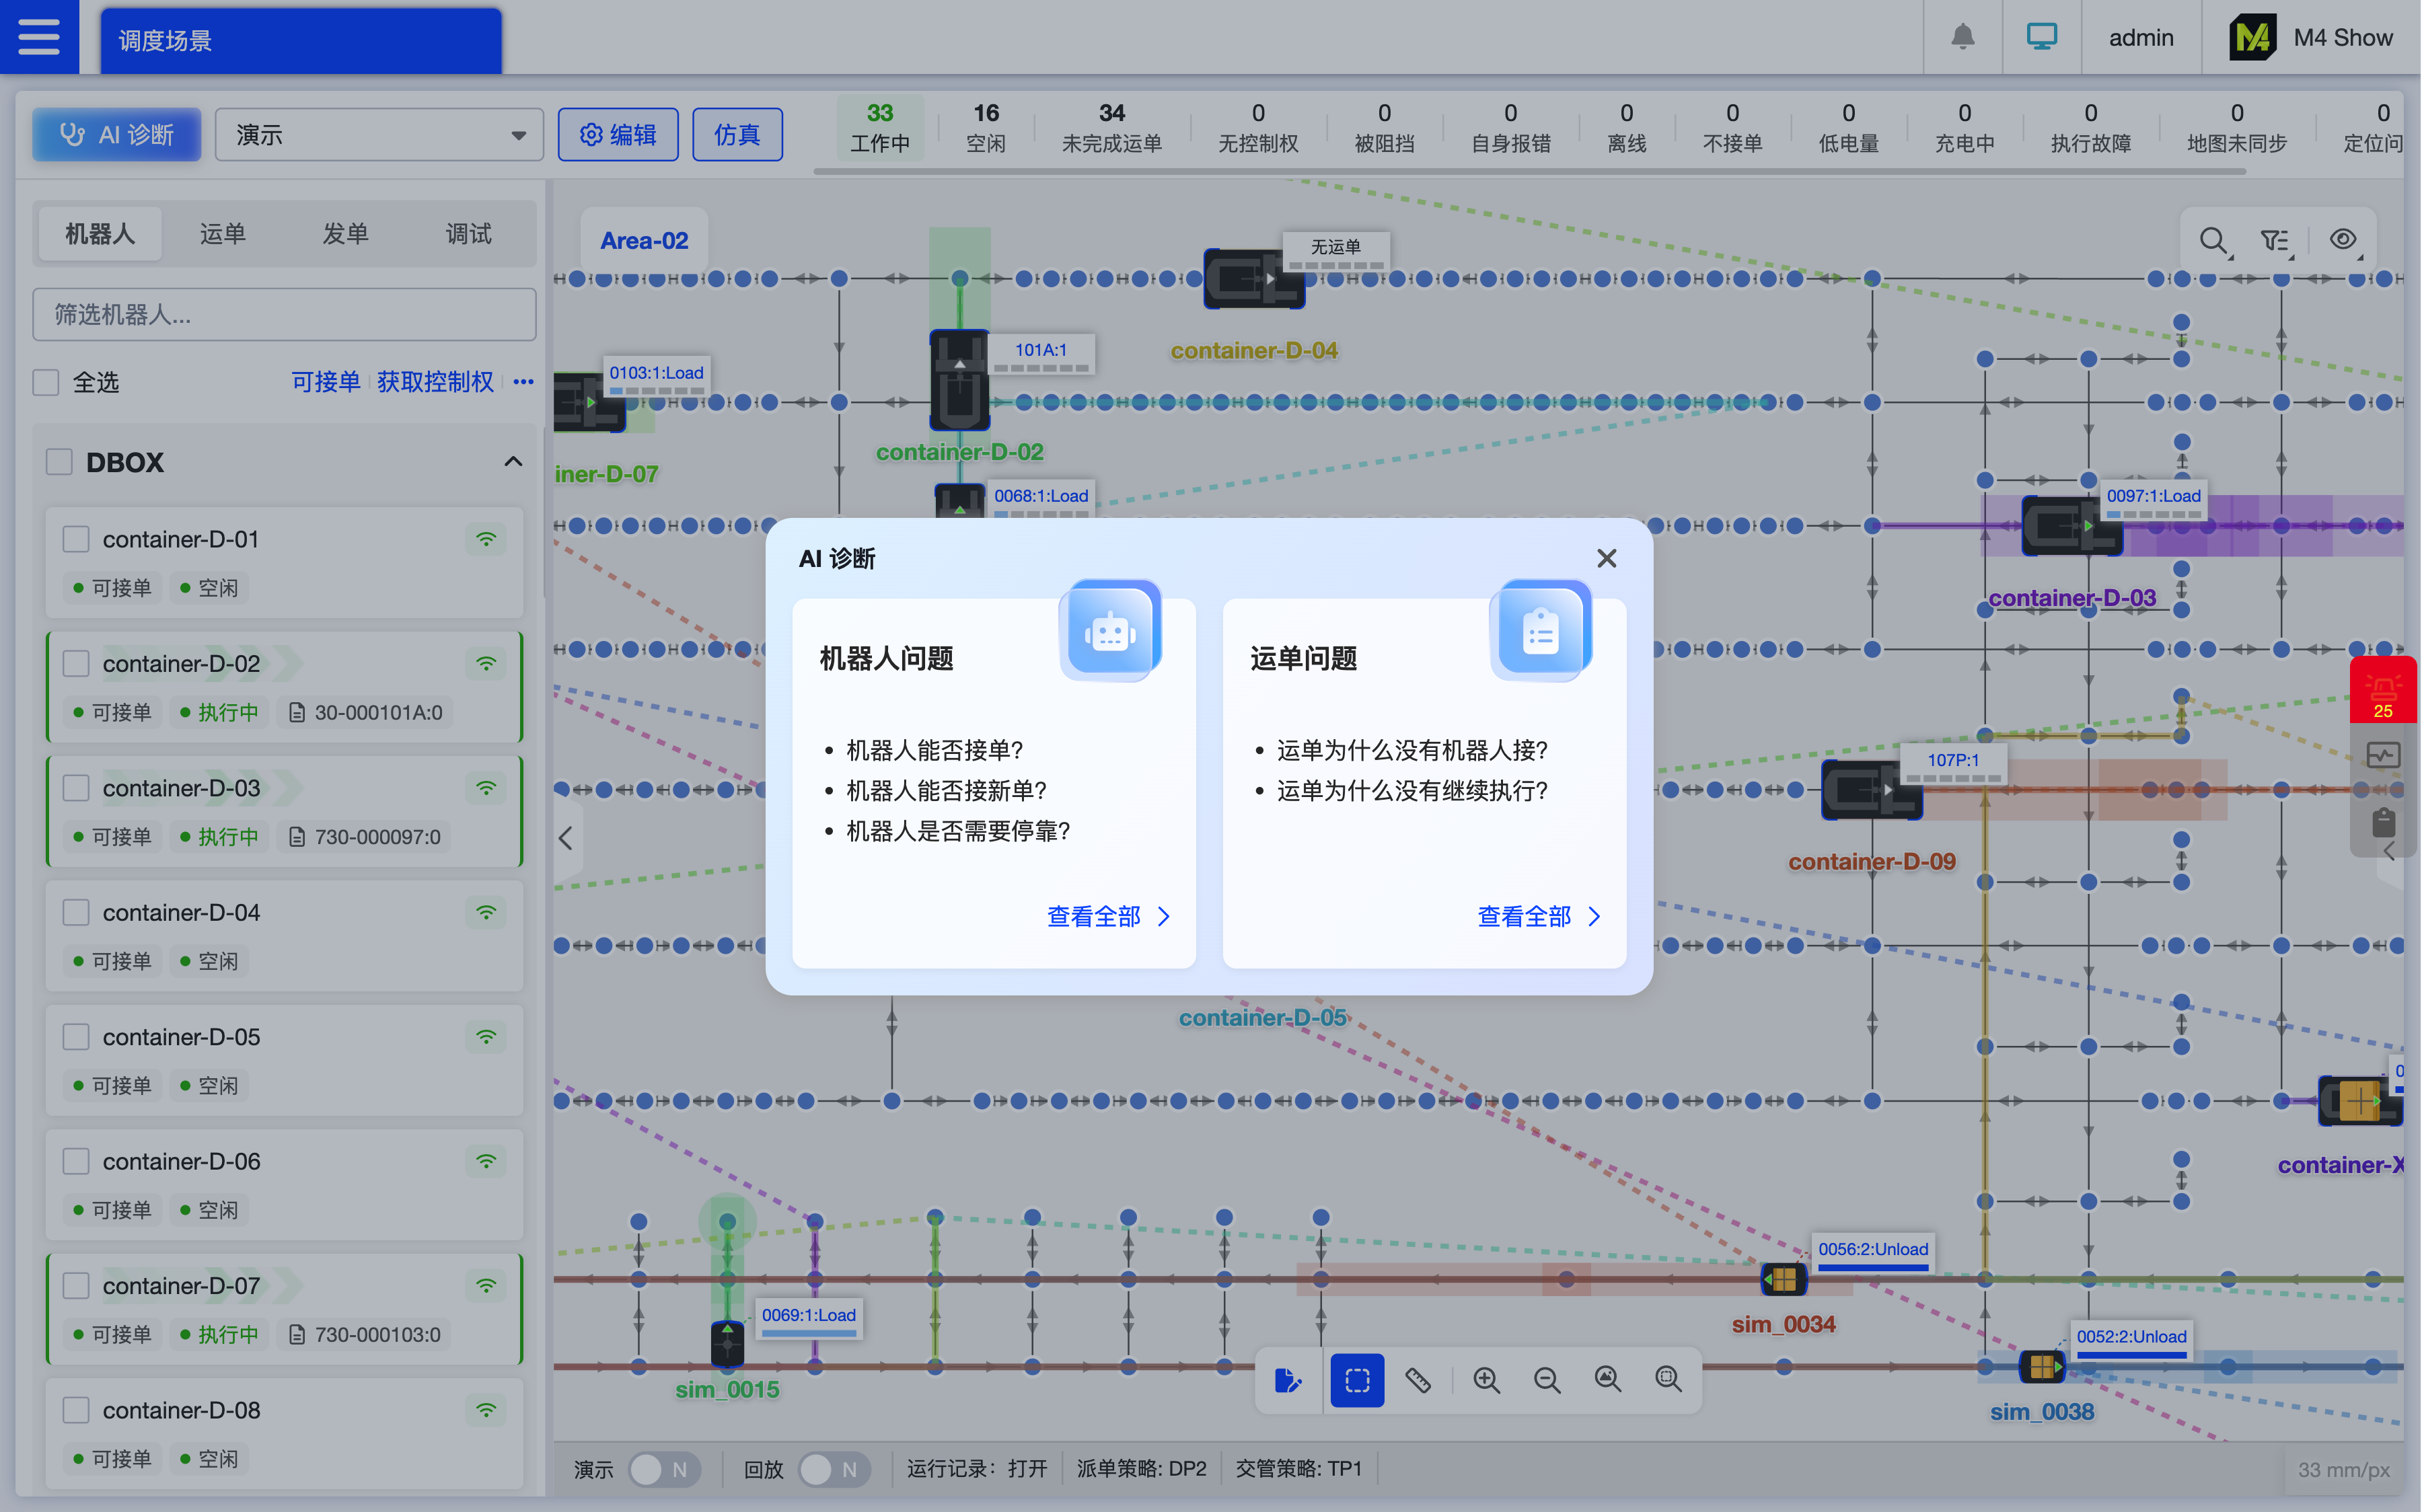Select the ruler measurement tool

[1418, 1380]
